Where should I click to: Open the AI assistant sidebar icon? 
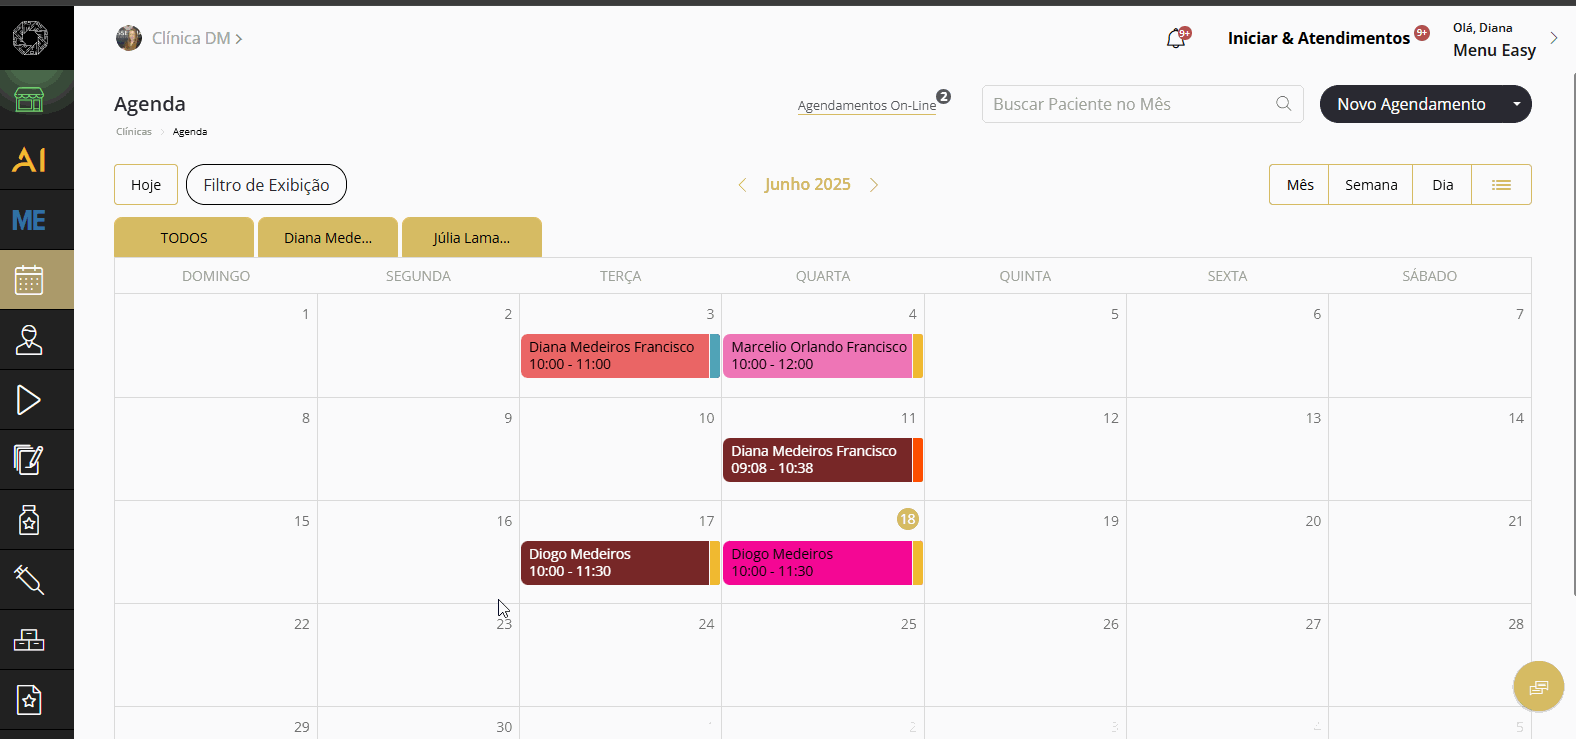click(29, 160)
